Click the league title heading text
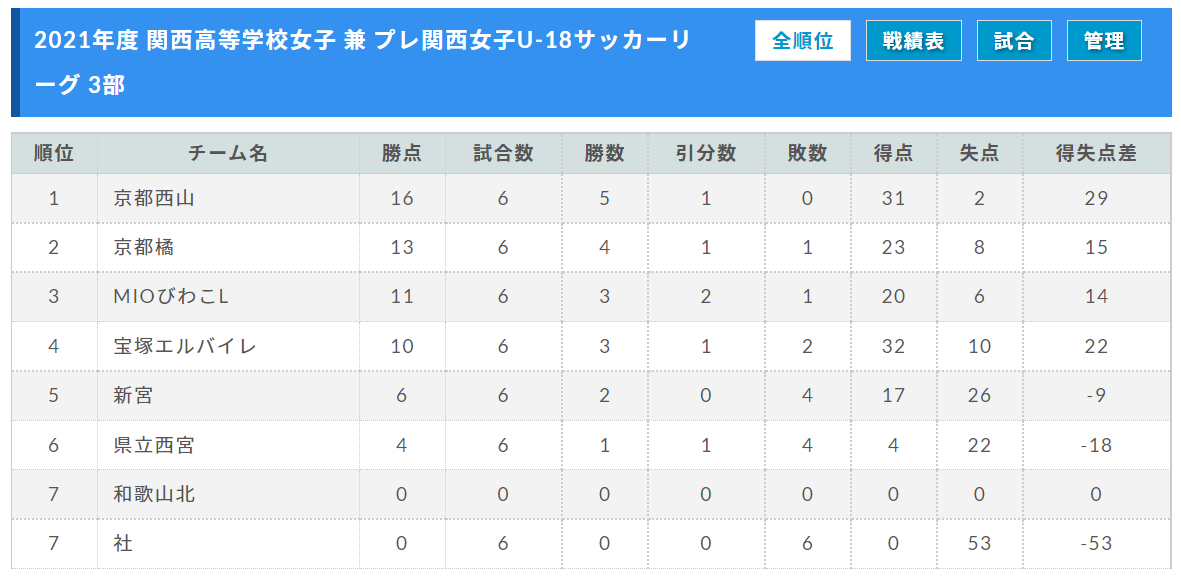 [x=362, y=63]
